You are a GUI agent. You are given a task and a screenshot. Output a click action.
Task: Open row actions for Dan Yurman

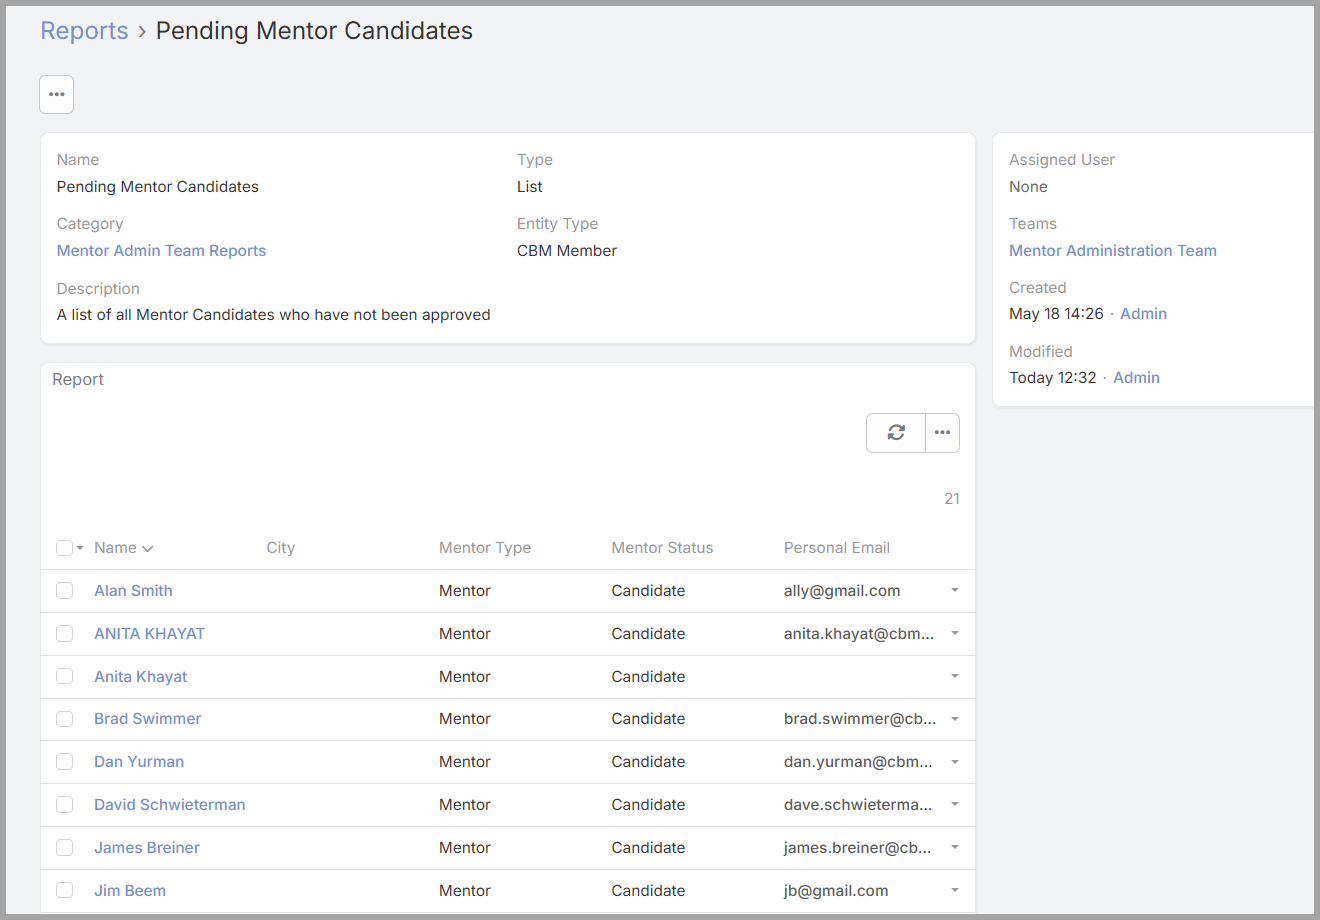tap(955, 762)
